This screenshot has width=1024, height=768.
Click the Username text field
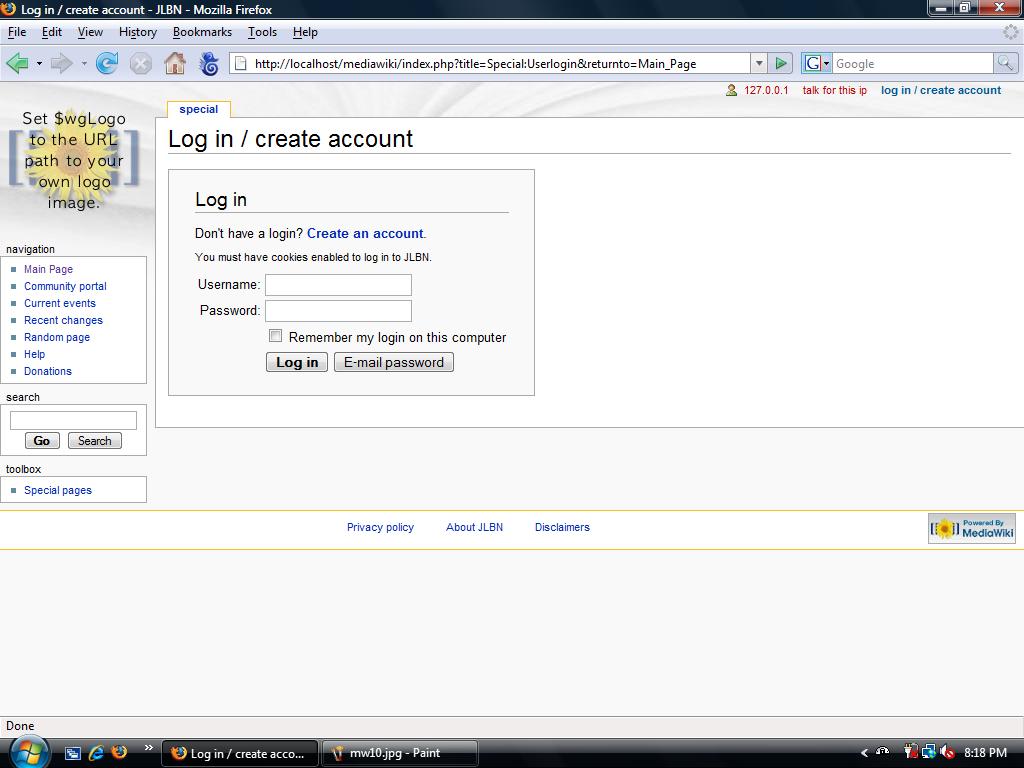click(x=338, y=285)
